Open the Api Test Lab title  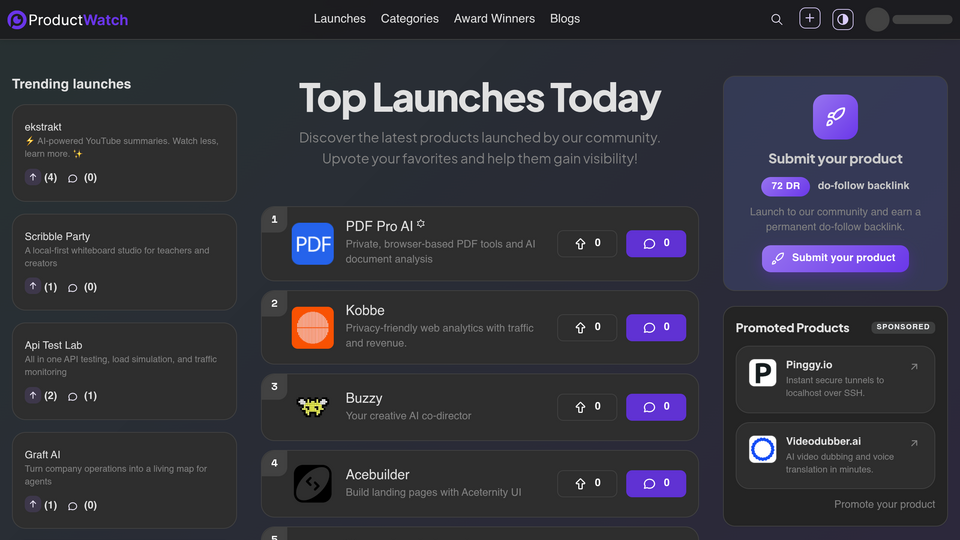pyautogui.click(x=53, y=345)
